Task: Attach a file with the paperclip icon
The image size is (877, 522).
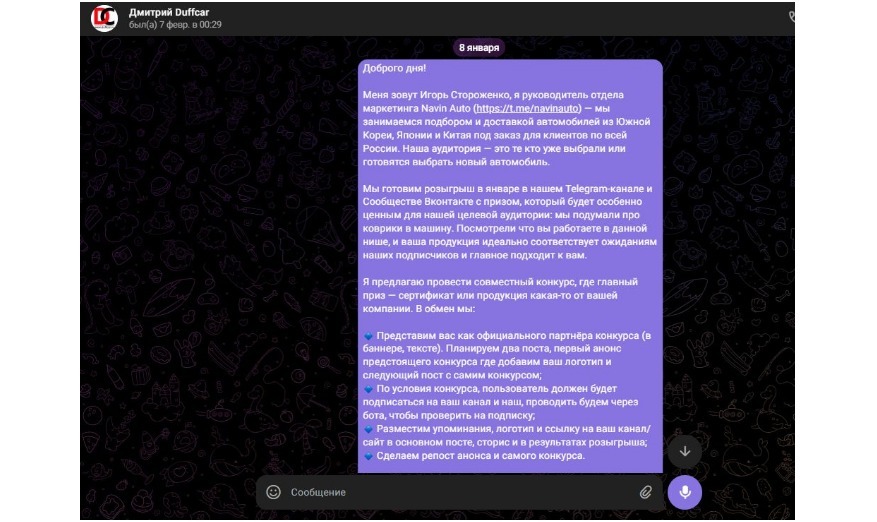Action: pos(645,492)
